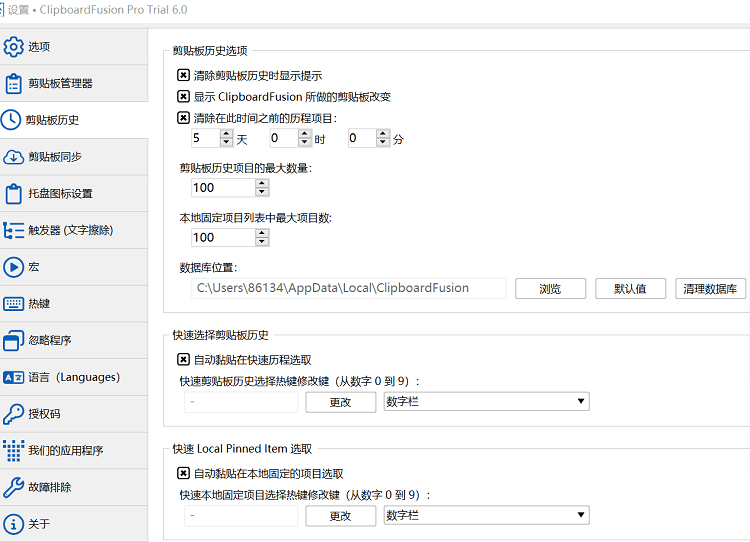Viewport: 750px width, 542px height.
Task: Decrease 剪贴板历史项目的最大数量 value
Action: (262, 192)
